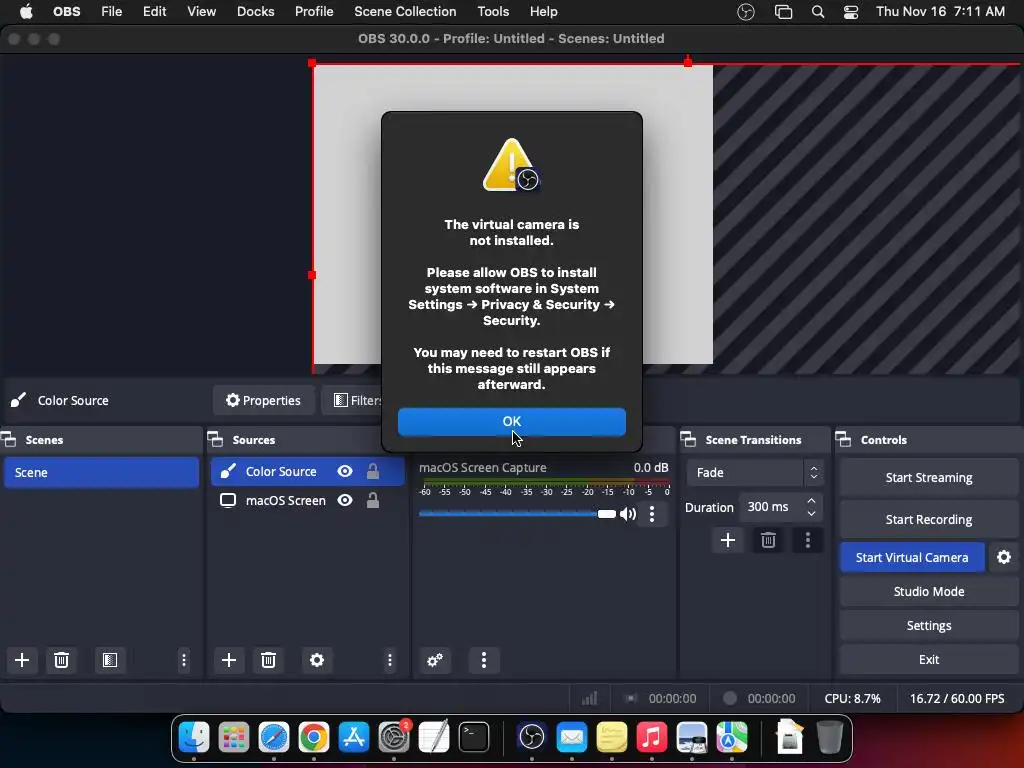Open Apple menu
The width and height of the screenshot is (1024, 768).
tap(26, 12)
